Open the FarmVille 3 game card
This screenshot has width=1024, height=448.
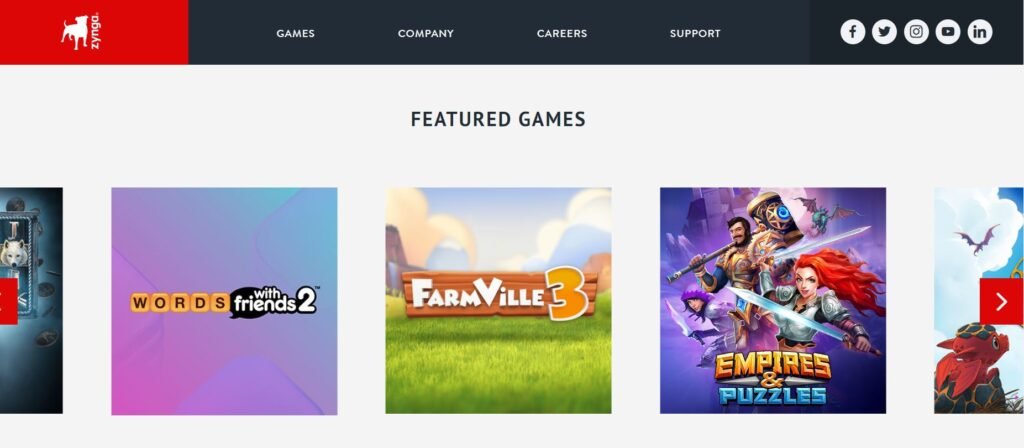498,301
